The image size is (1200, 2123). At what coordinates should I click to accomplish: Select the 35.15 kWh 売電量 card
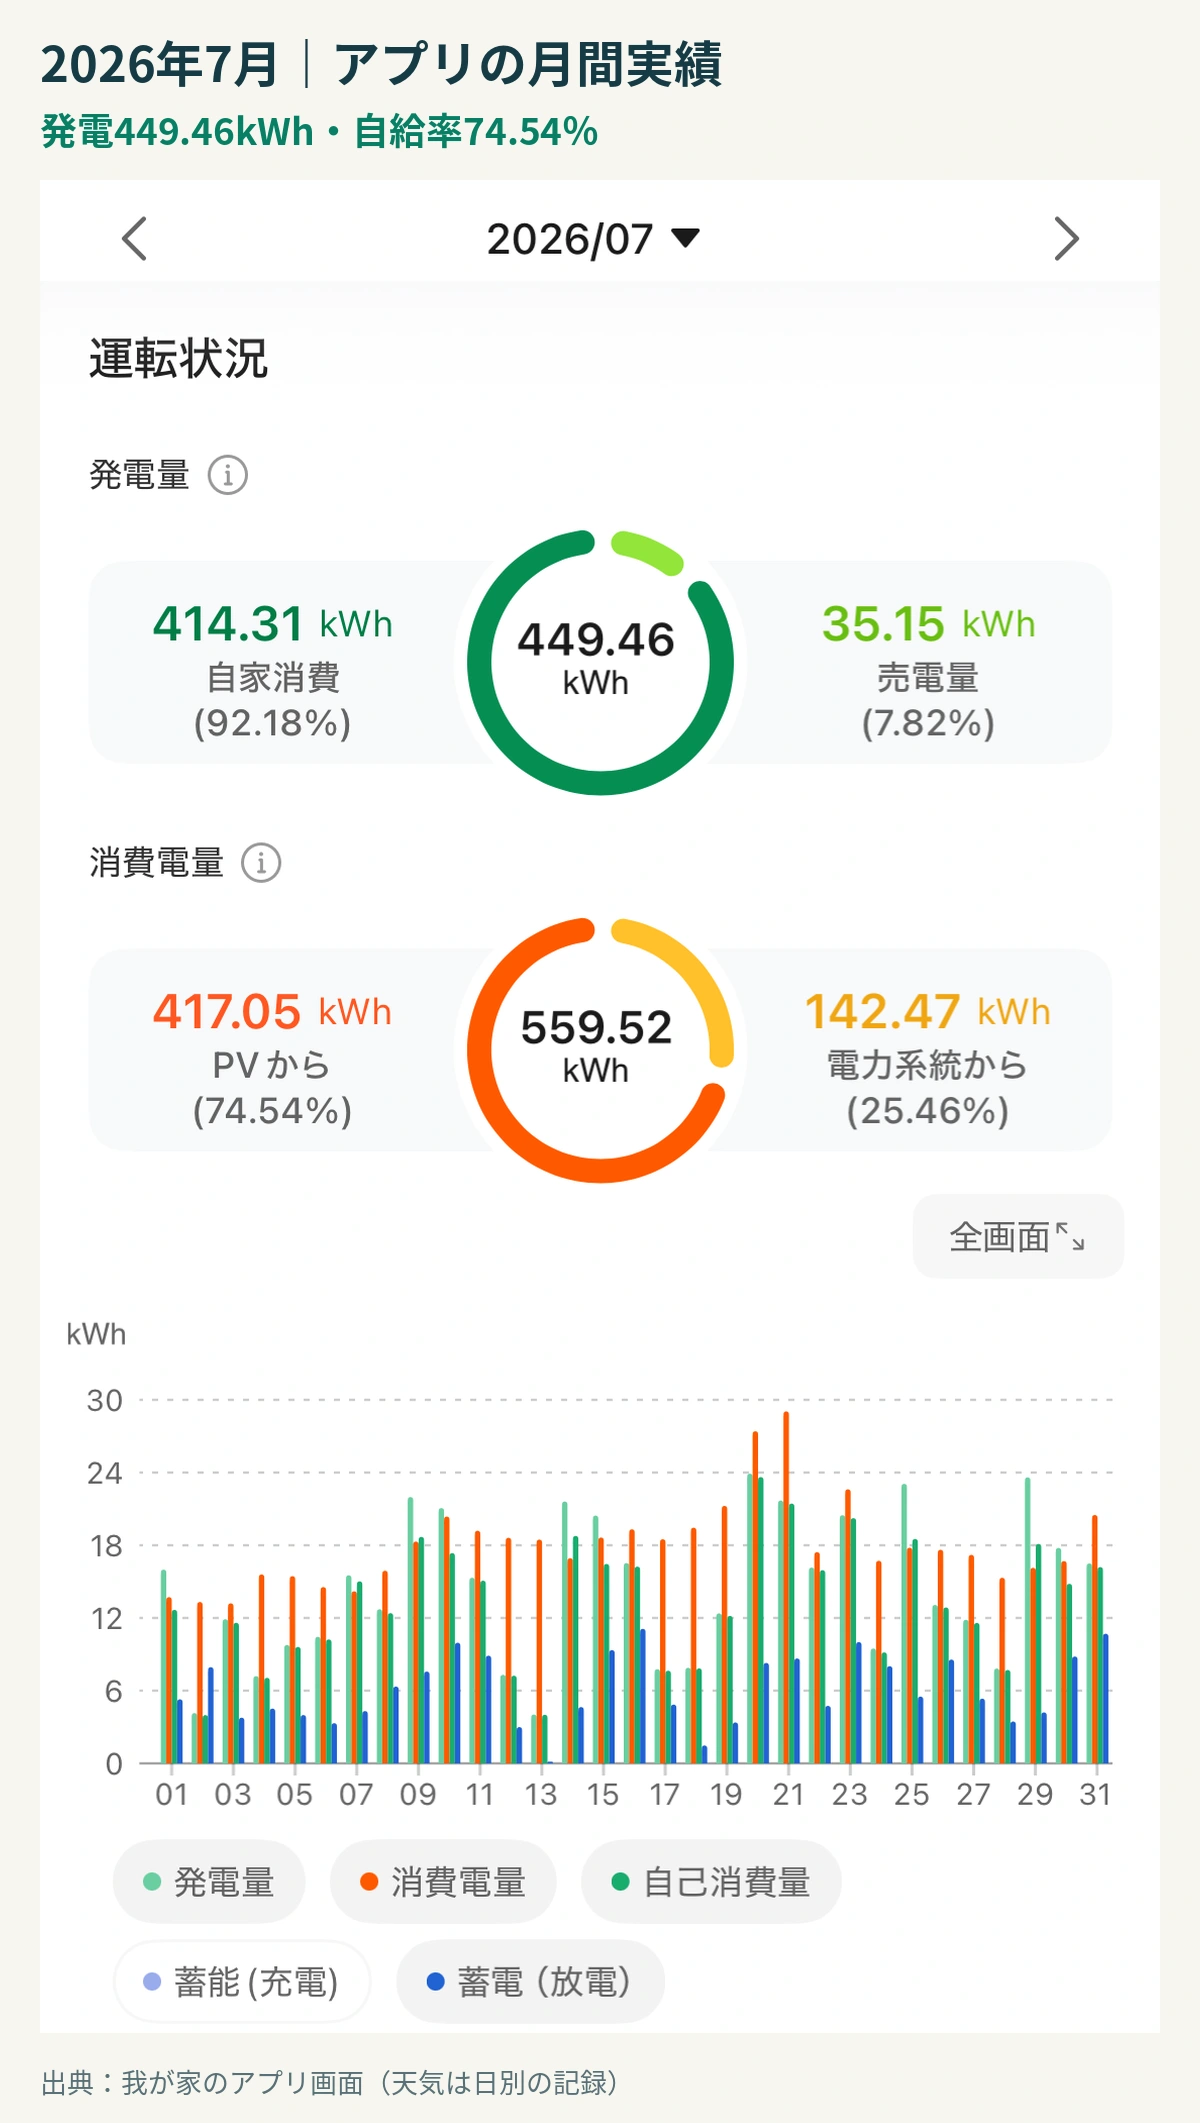[x=928, y=662]
